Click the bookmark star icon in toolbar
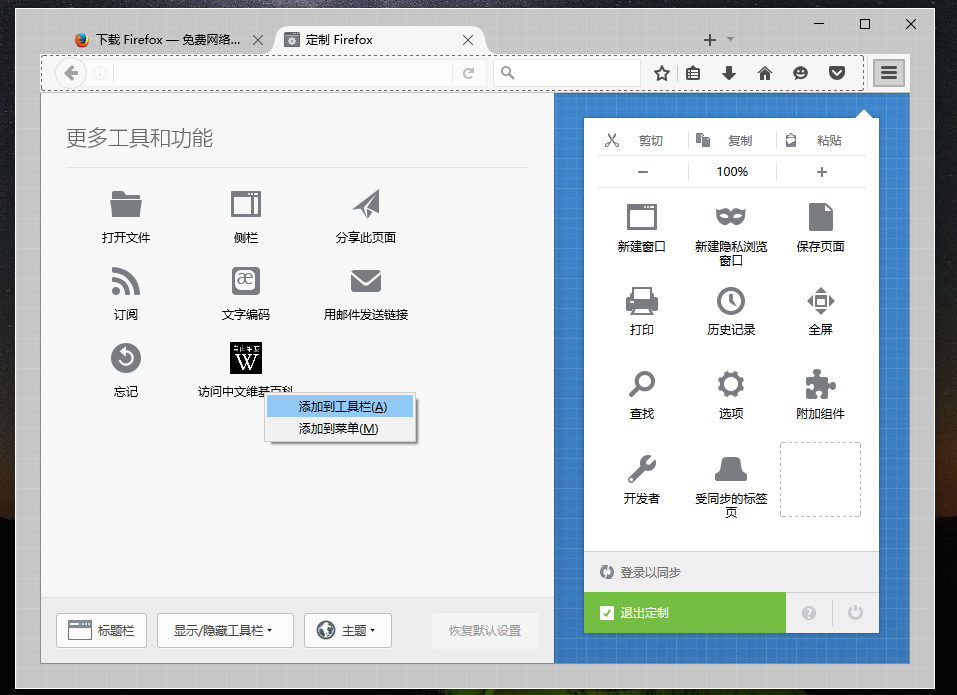The width and height of the screenshot is (957, 695). coord(662,74)
